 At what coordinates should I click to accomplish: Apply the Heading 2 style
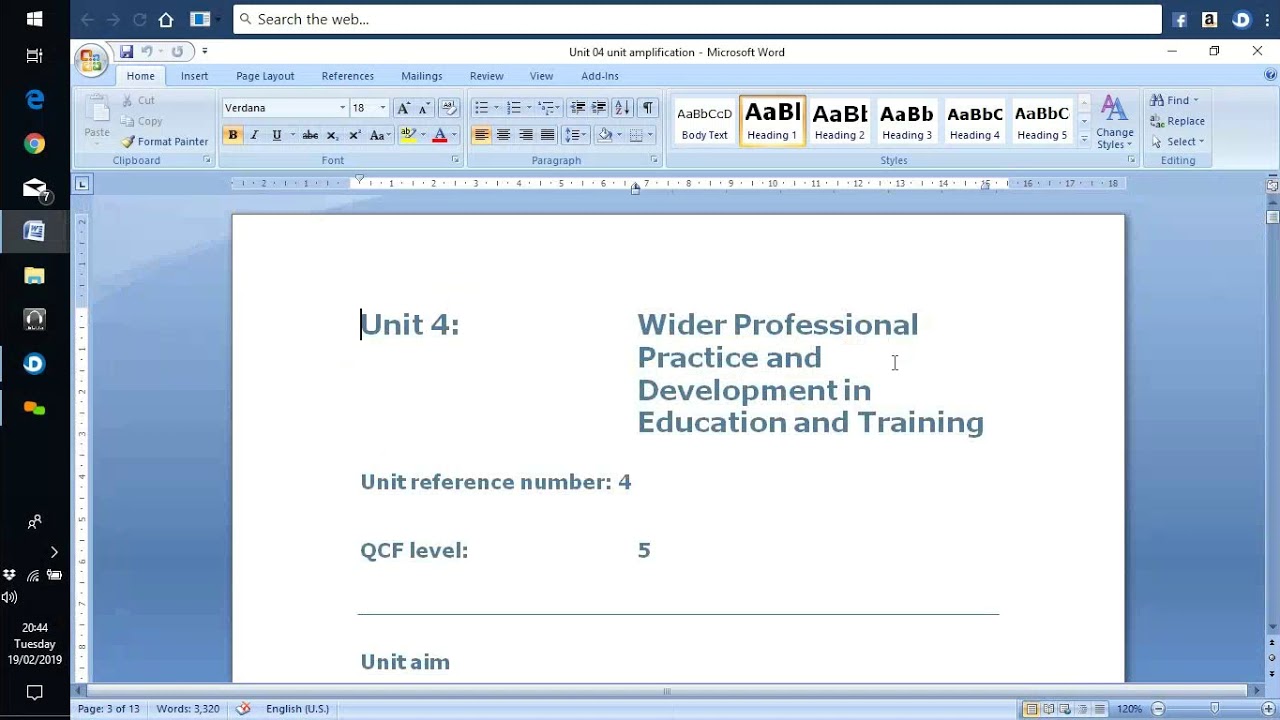pos(839,121)
